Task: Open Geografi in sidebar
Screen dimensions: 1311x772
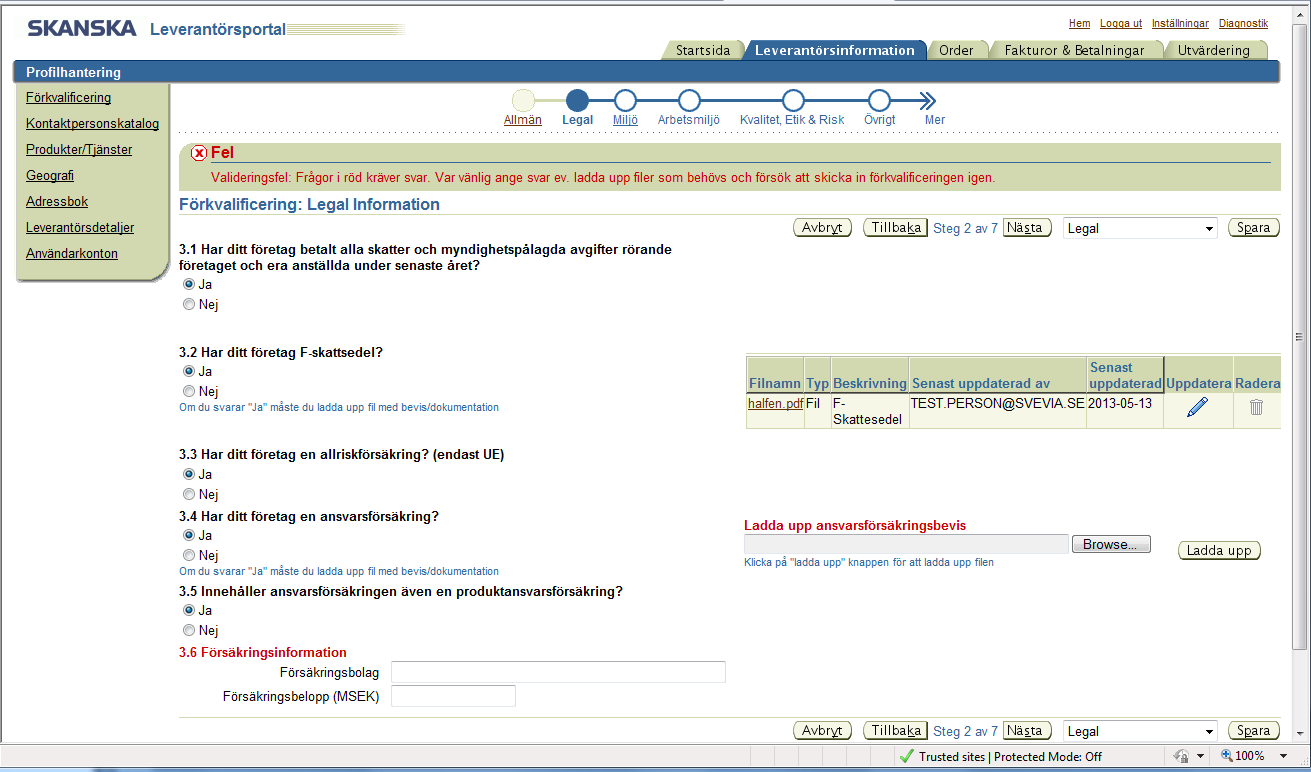Action: pyautogui.click(x=50, y=176)
